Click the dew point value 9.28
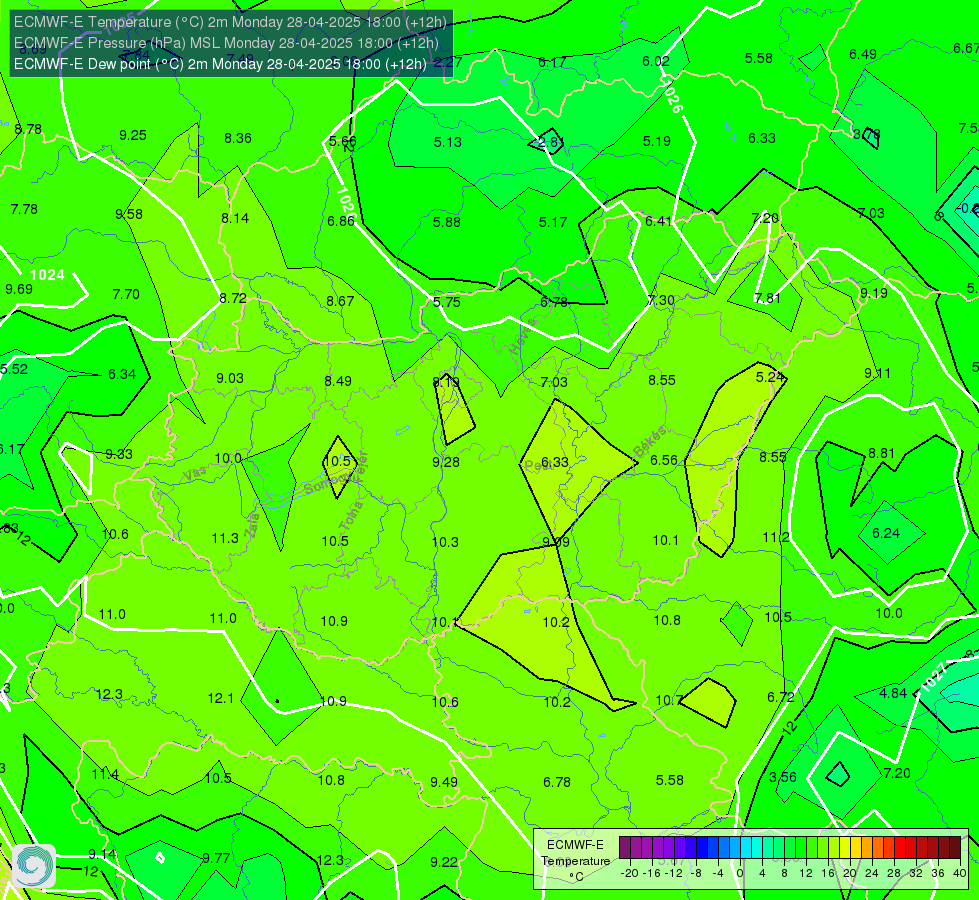The height and width of the screenshot is (900, 979). click(446, 462)
